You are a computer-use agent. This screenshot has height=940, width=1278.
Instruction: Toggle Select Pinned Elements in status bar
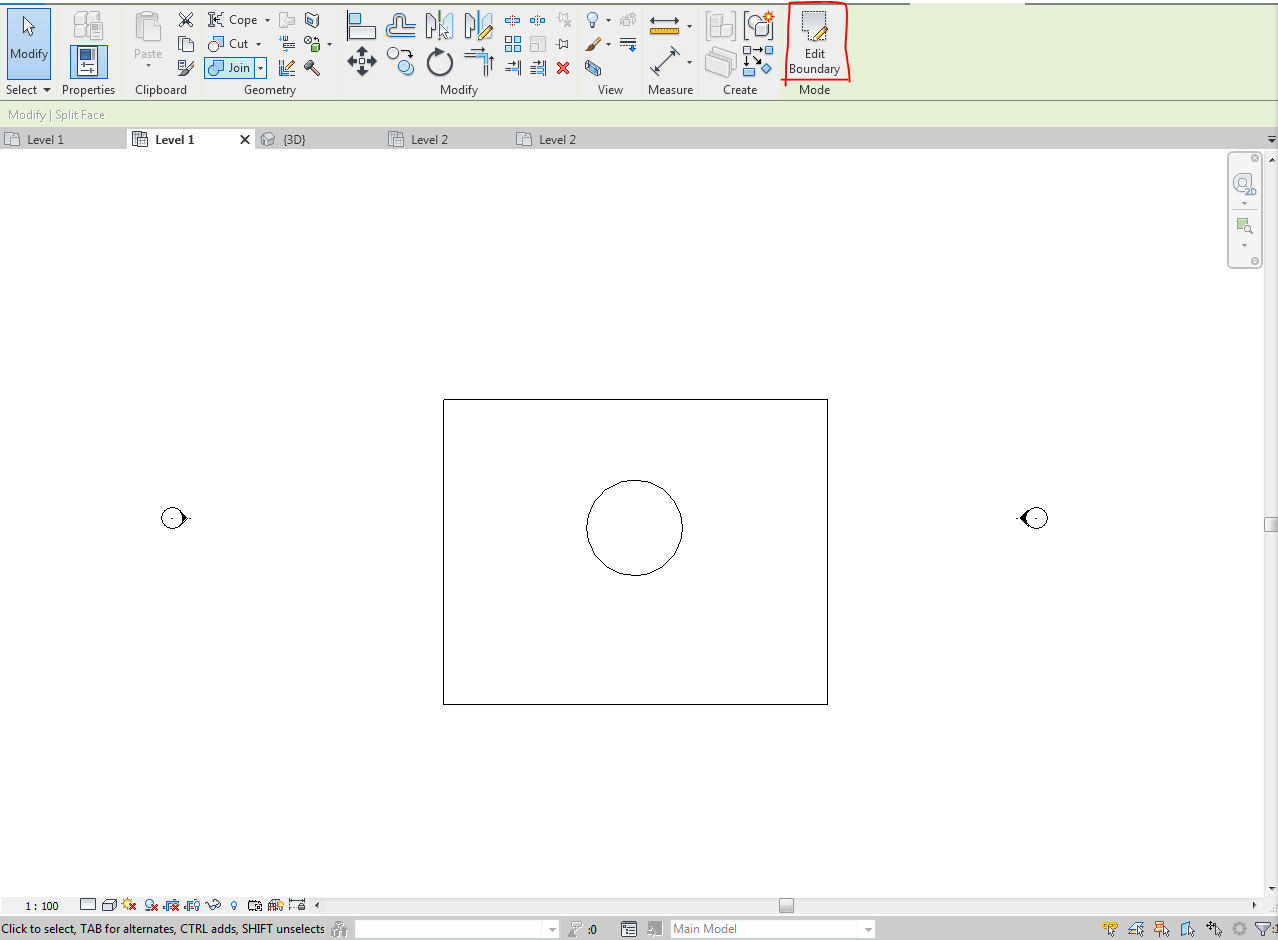[x=1162, y=929]
